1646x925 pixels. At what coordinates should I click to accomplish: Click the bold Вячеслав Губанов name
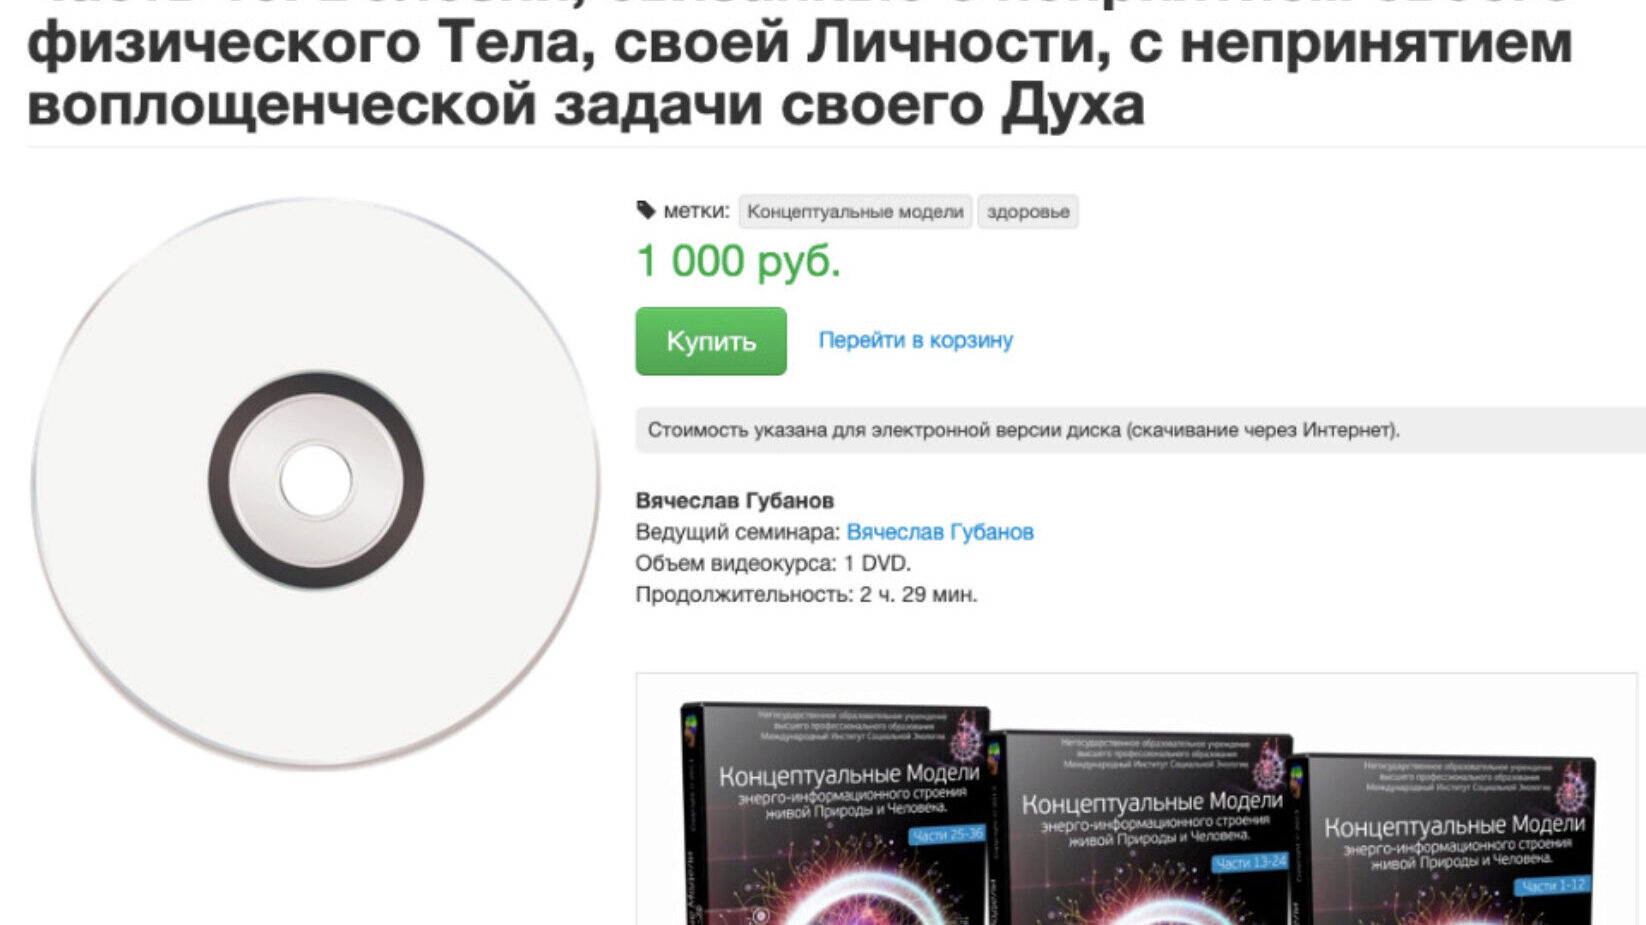pos(735,500)
